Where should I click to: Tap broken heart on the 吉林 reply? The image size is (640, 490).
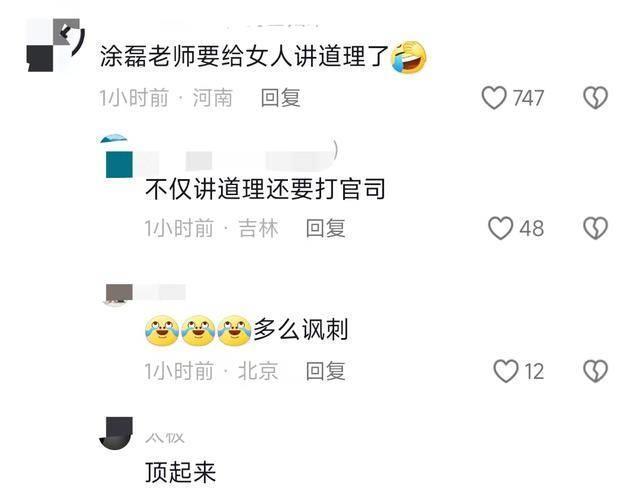coord(596,228)
